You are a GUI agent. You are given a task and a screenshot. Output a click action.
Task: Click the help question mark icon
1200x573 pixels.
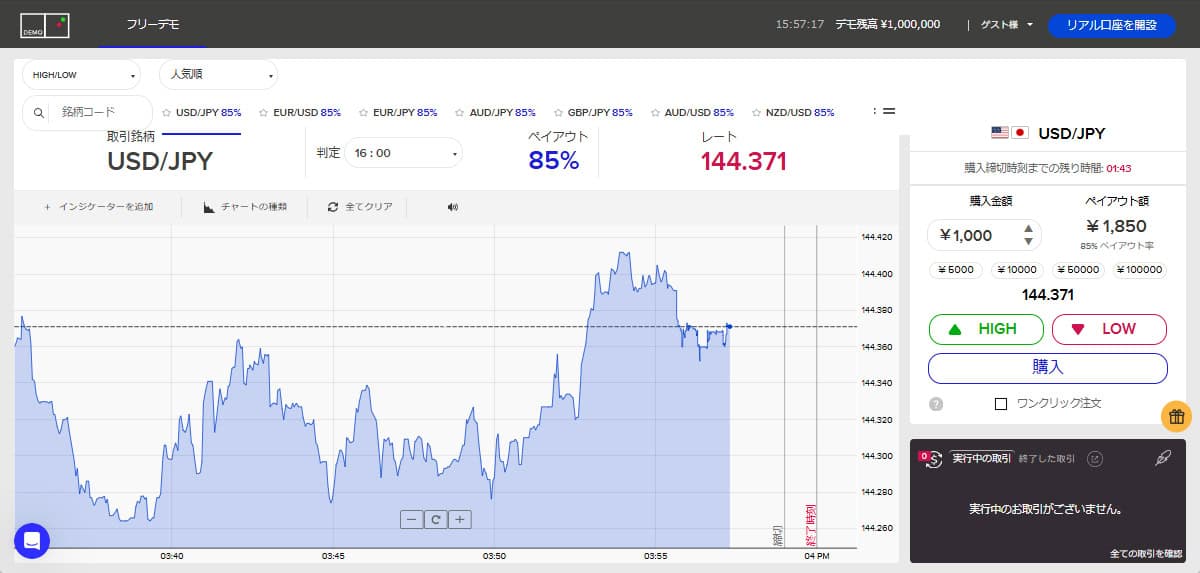coord(936,404)
